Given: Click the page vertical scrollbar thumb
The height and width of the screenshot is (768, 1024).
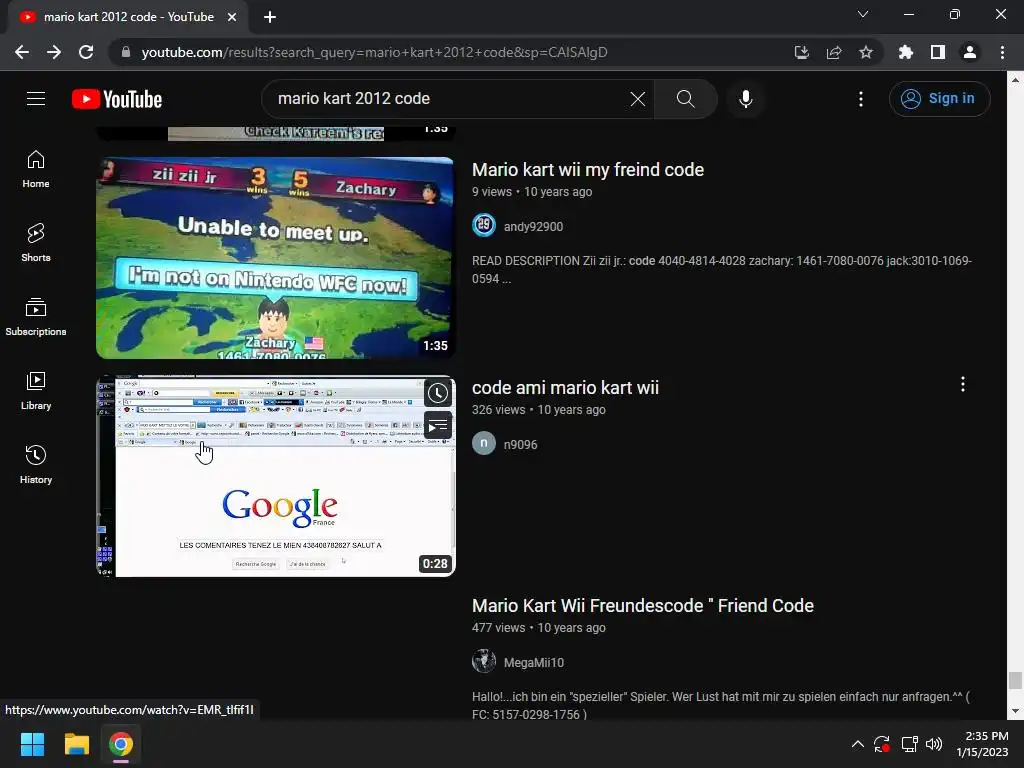Looking at the screenshot, I should click(1014, 680).
